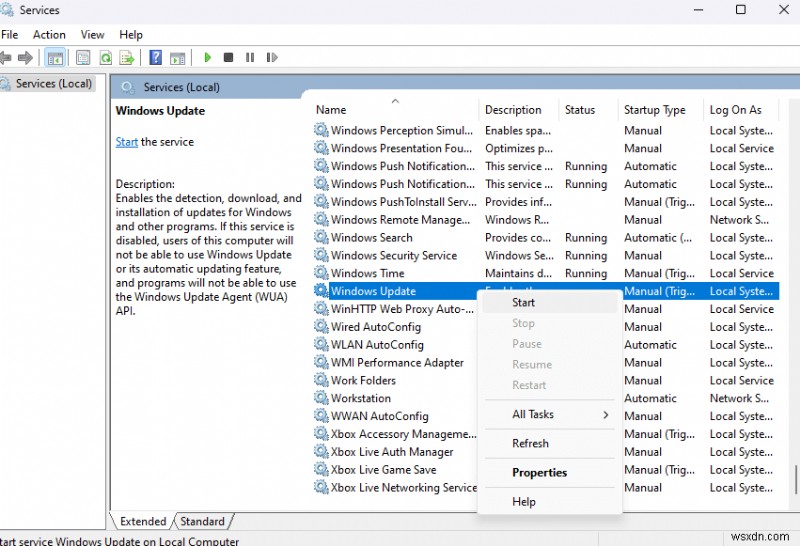
Task: Click Running status of Windows Time
Action: coord(586,274)
